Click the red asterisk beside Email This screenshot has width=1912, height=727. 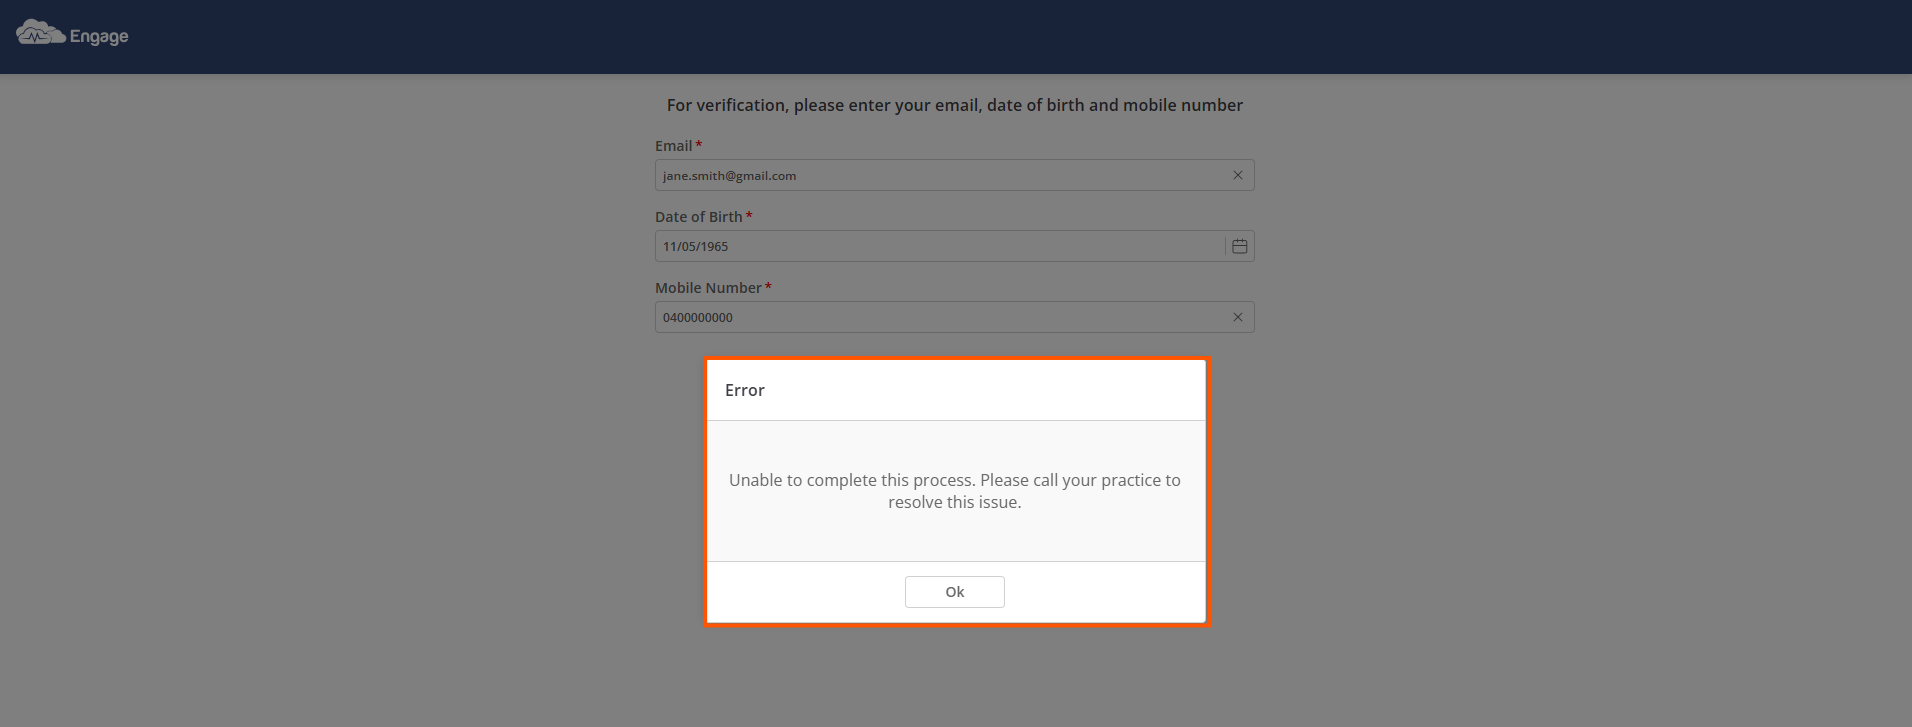698,145
